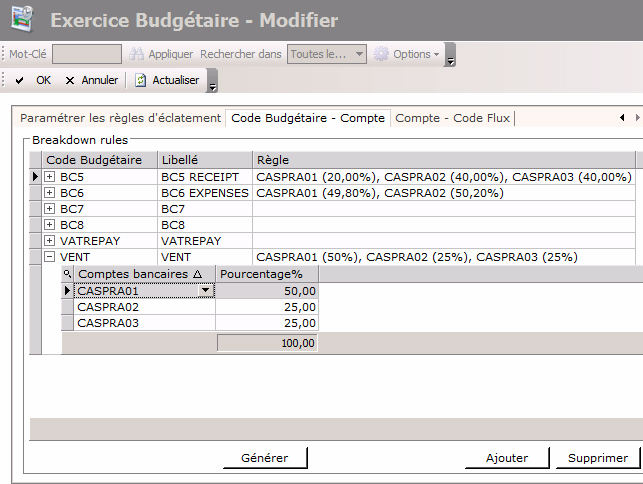
Task: Expand the VATREPAY row
Action: click(x=50, y=241)
